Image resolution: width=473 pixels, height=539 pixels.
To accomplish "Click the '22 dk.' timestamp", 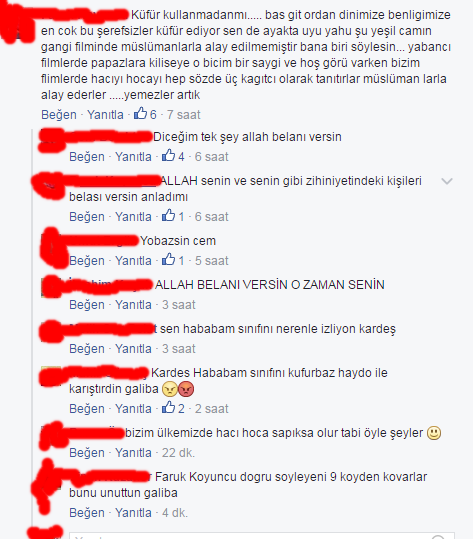I will point(178,453).
